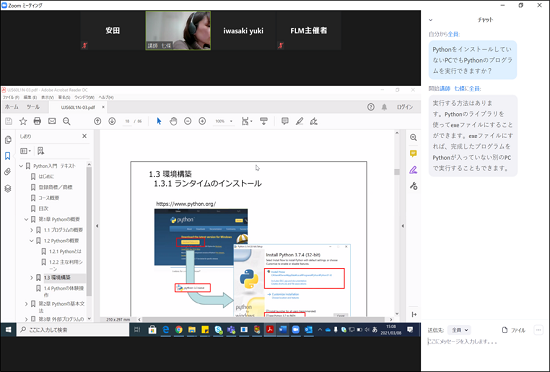Click the ファイル attach button in Zoom chat
Screen dimensions: 550x372
[x=514, y=330]
